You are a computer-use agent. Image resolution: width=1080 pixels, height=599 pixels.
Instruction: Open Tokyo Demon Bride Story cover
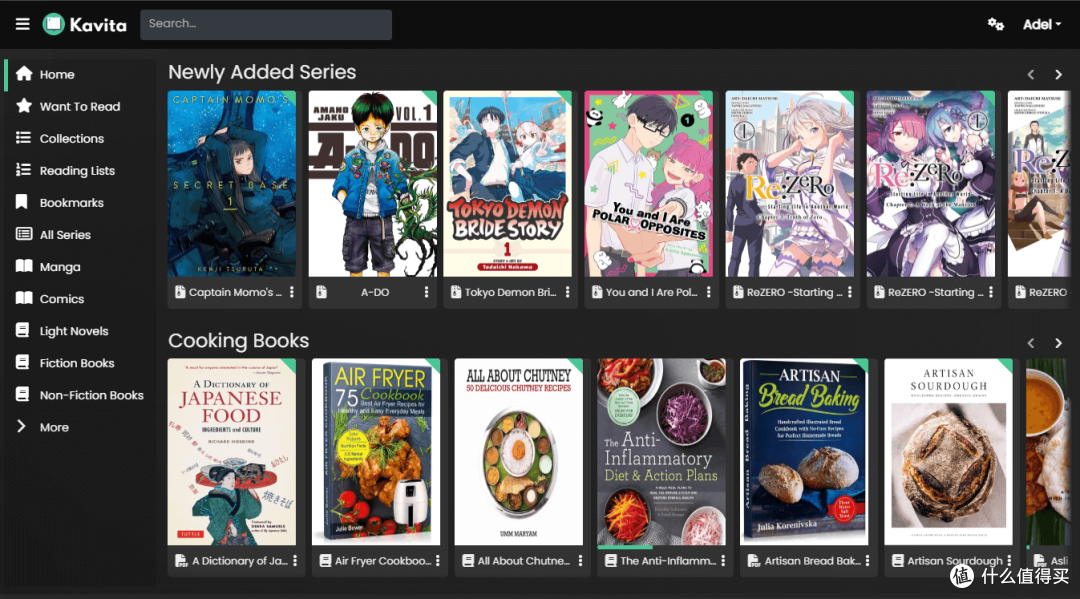tap(507, 184)
